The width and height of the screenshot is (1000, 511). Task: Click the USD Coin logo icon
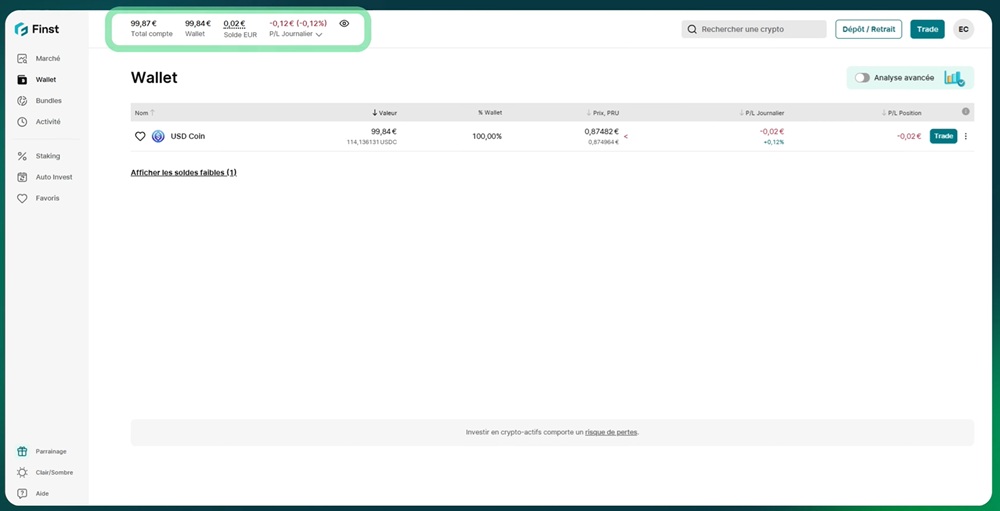(158, 137)
